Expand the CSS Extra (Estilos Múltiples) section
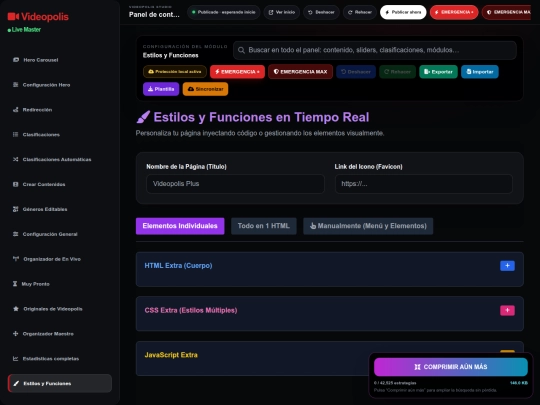Viewport: 540px width, 405px height. pyautogui.click(x=330, y=314)
